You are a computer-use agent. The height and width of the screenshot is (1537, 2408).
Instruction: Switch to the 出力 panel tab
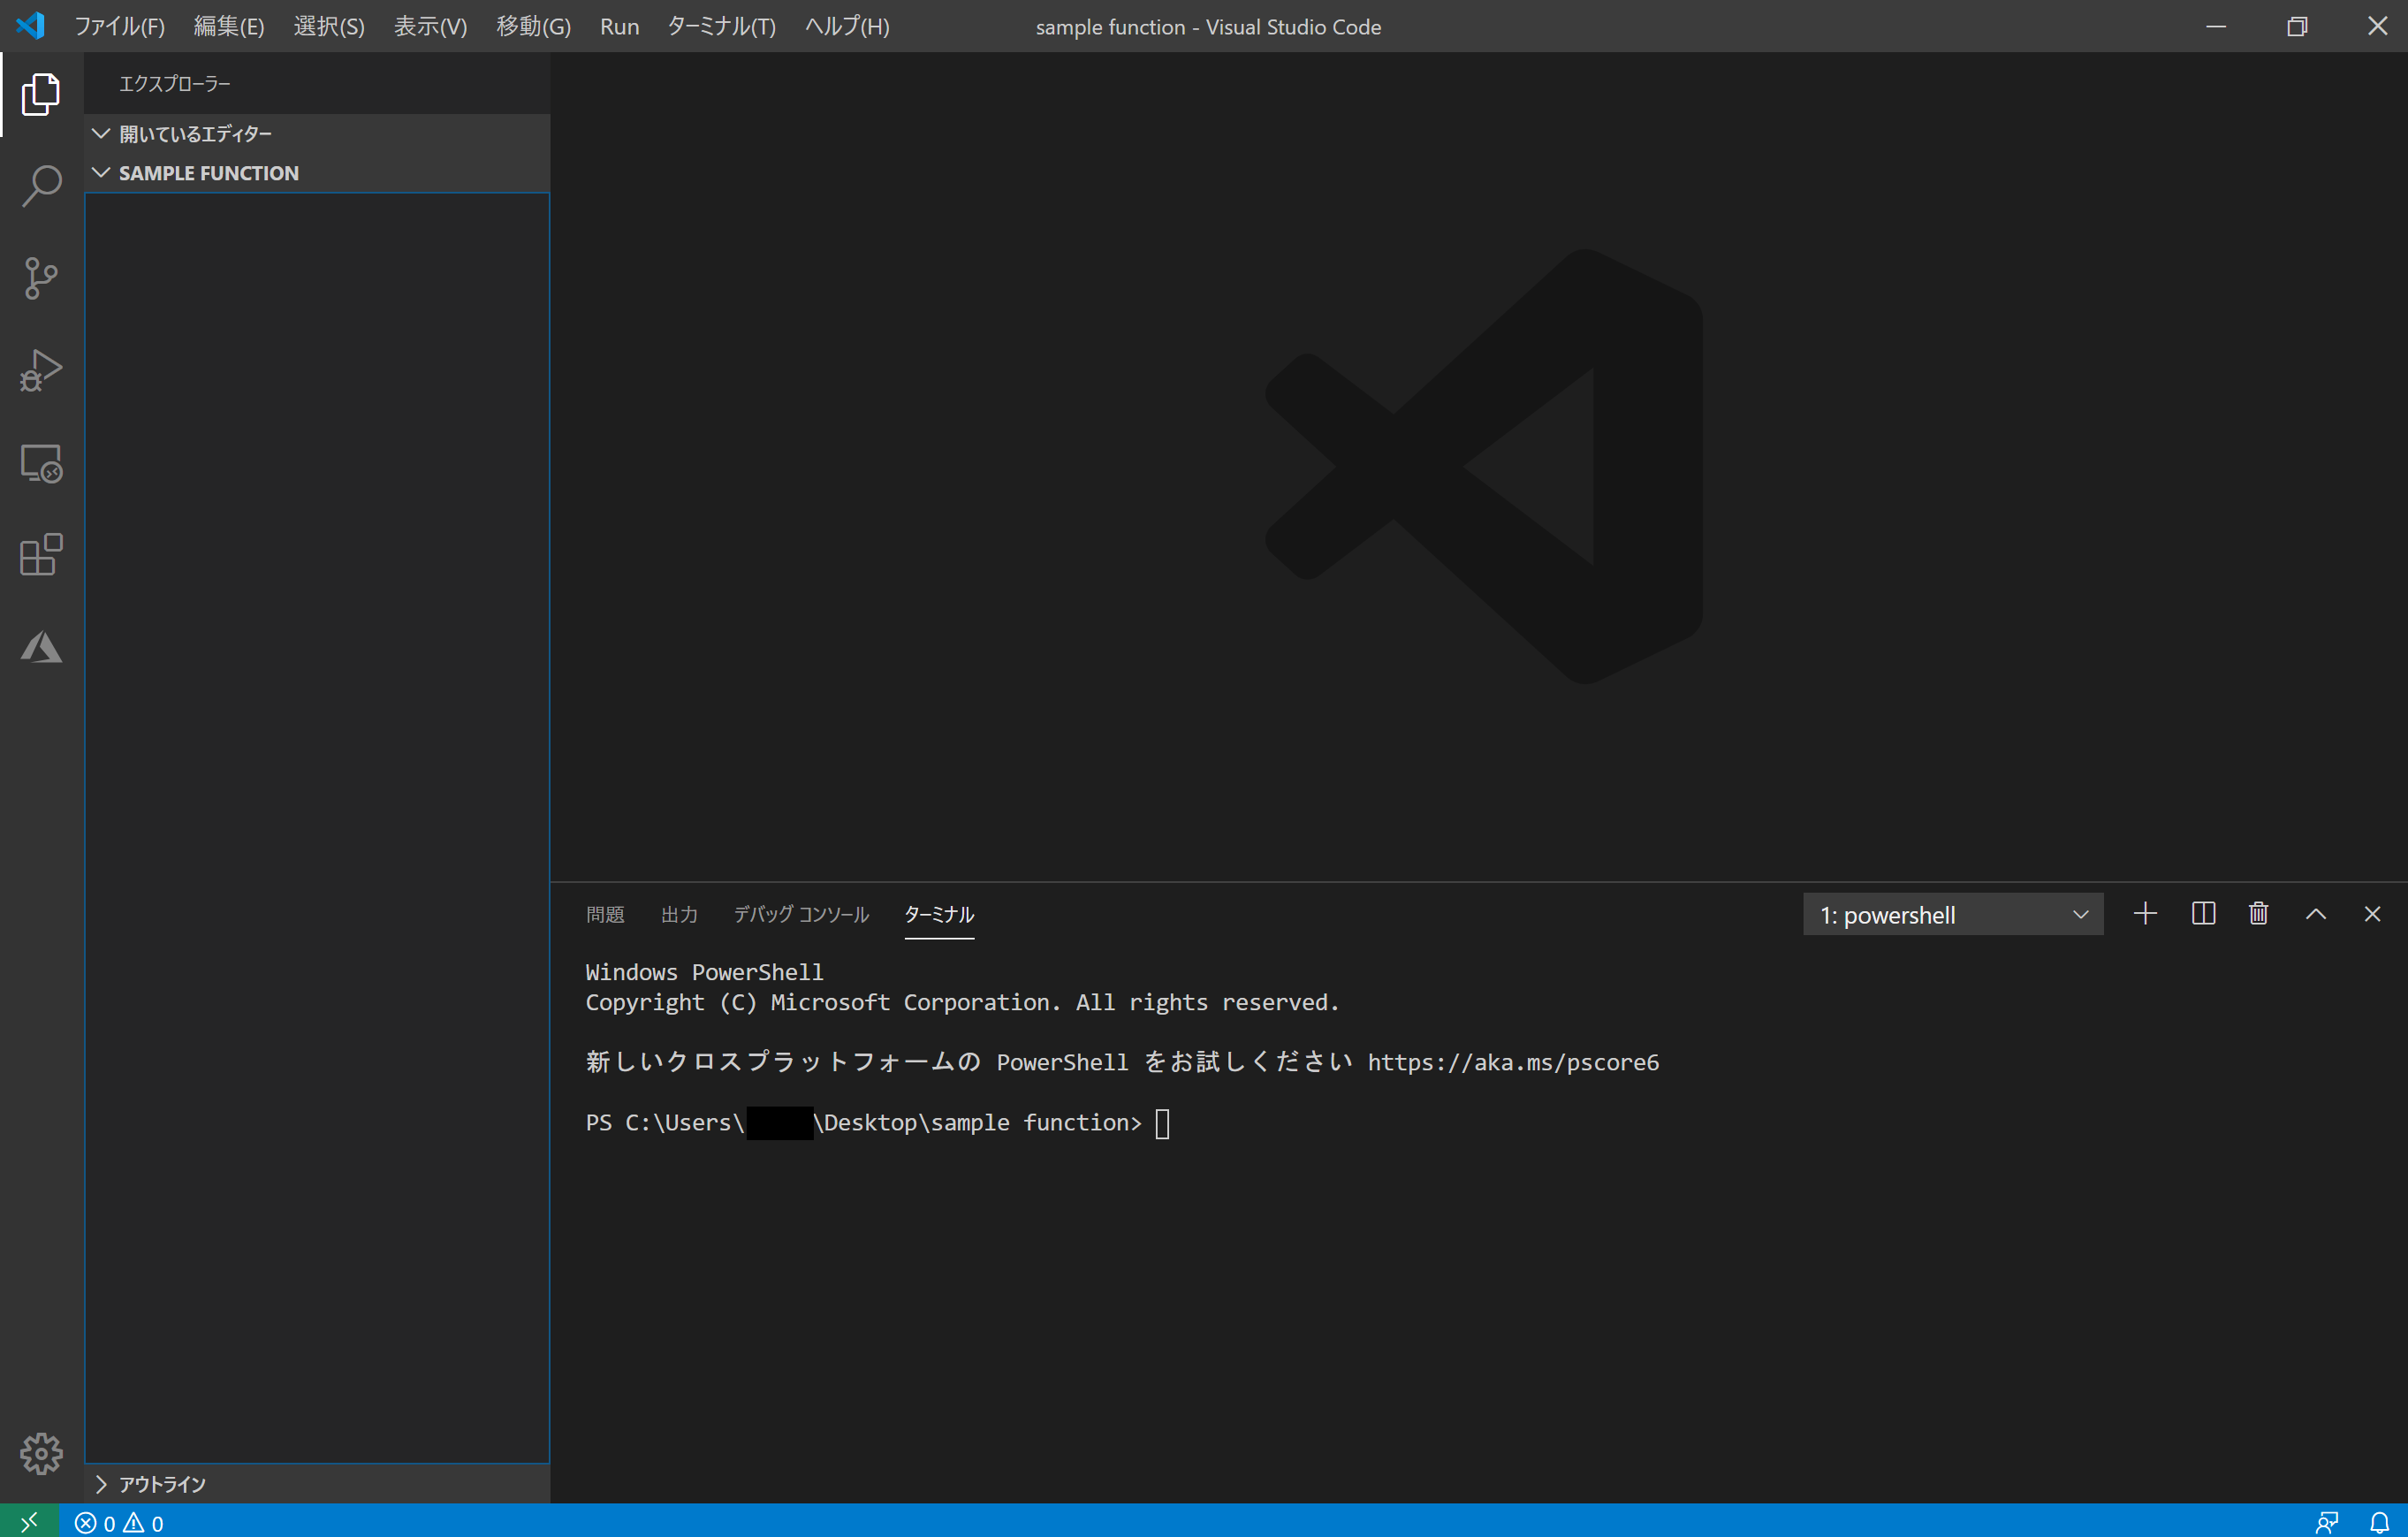pos(679,914)
